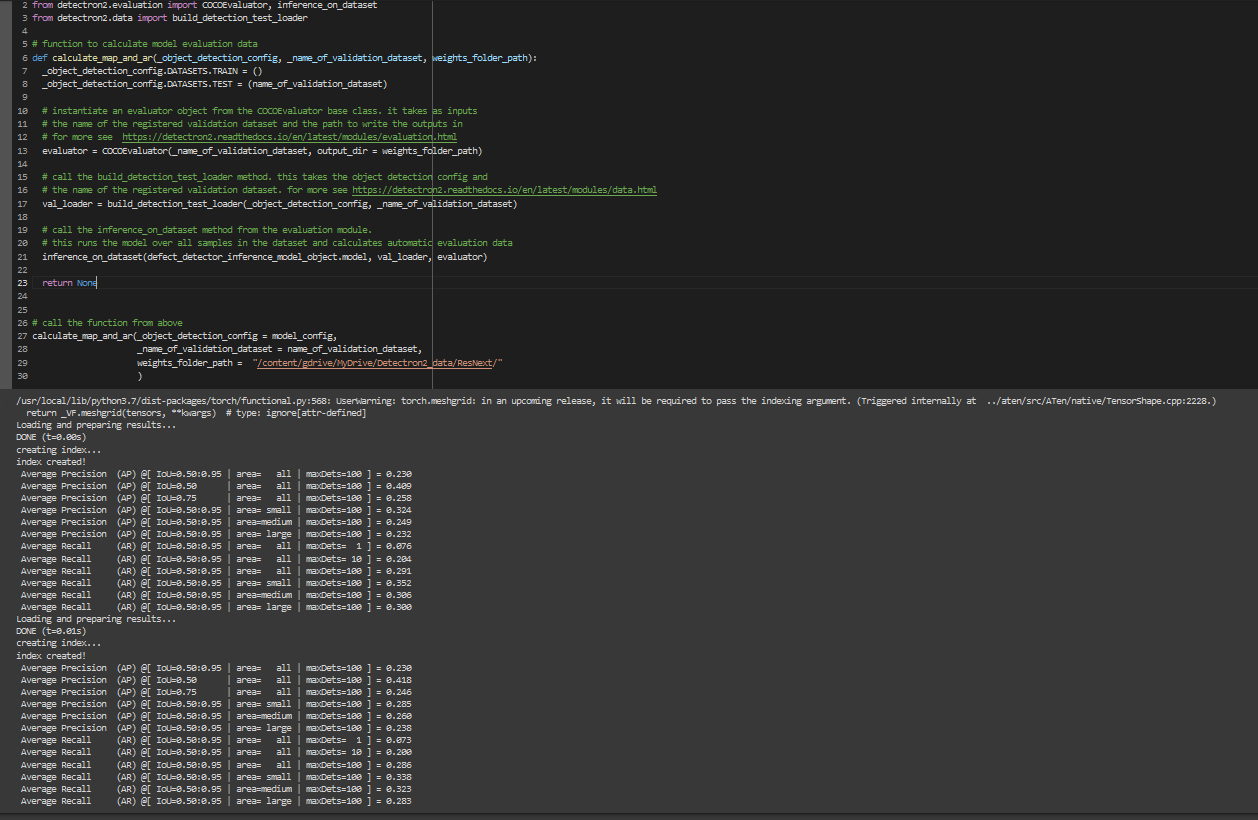Click the Average Recall value 0.352
This screenshot has width=1258, height=820.
pyautogui.click(x=398, y=583)
